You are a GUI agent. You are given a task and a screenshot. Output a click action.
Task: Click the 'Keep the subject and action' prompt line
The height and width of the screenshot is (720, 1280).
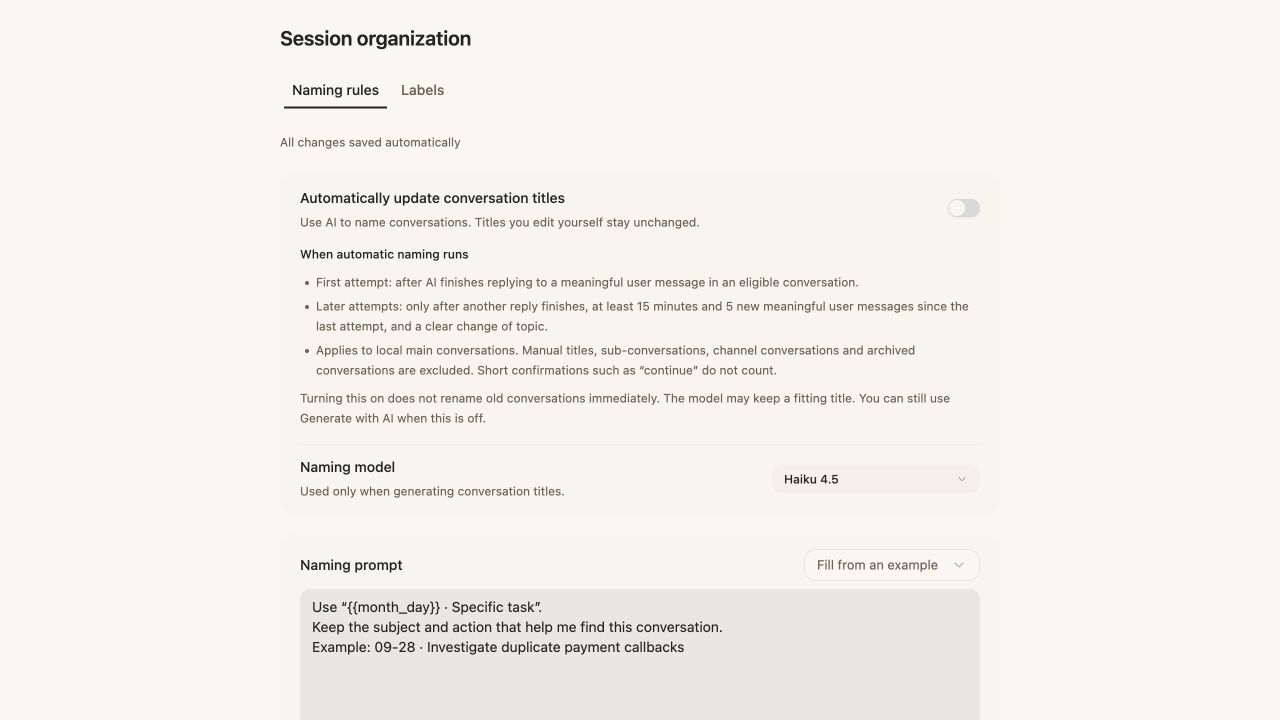click(517, 627)
